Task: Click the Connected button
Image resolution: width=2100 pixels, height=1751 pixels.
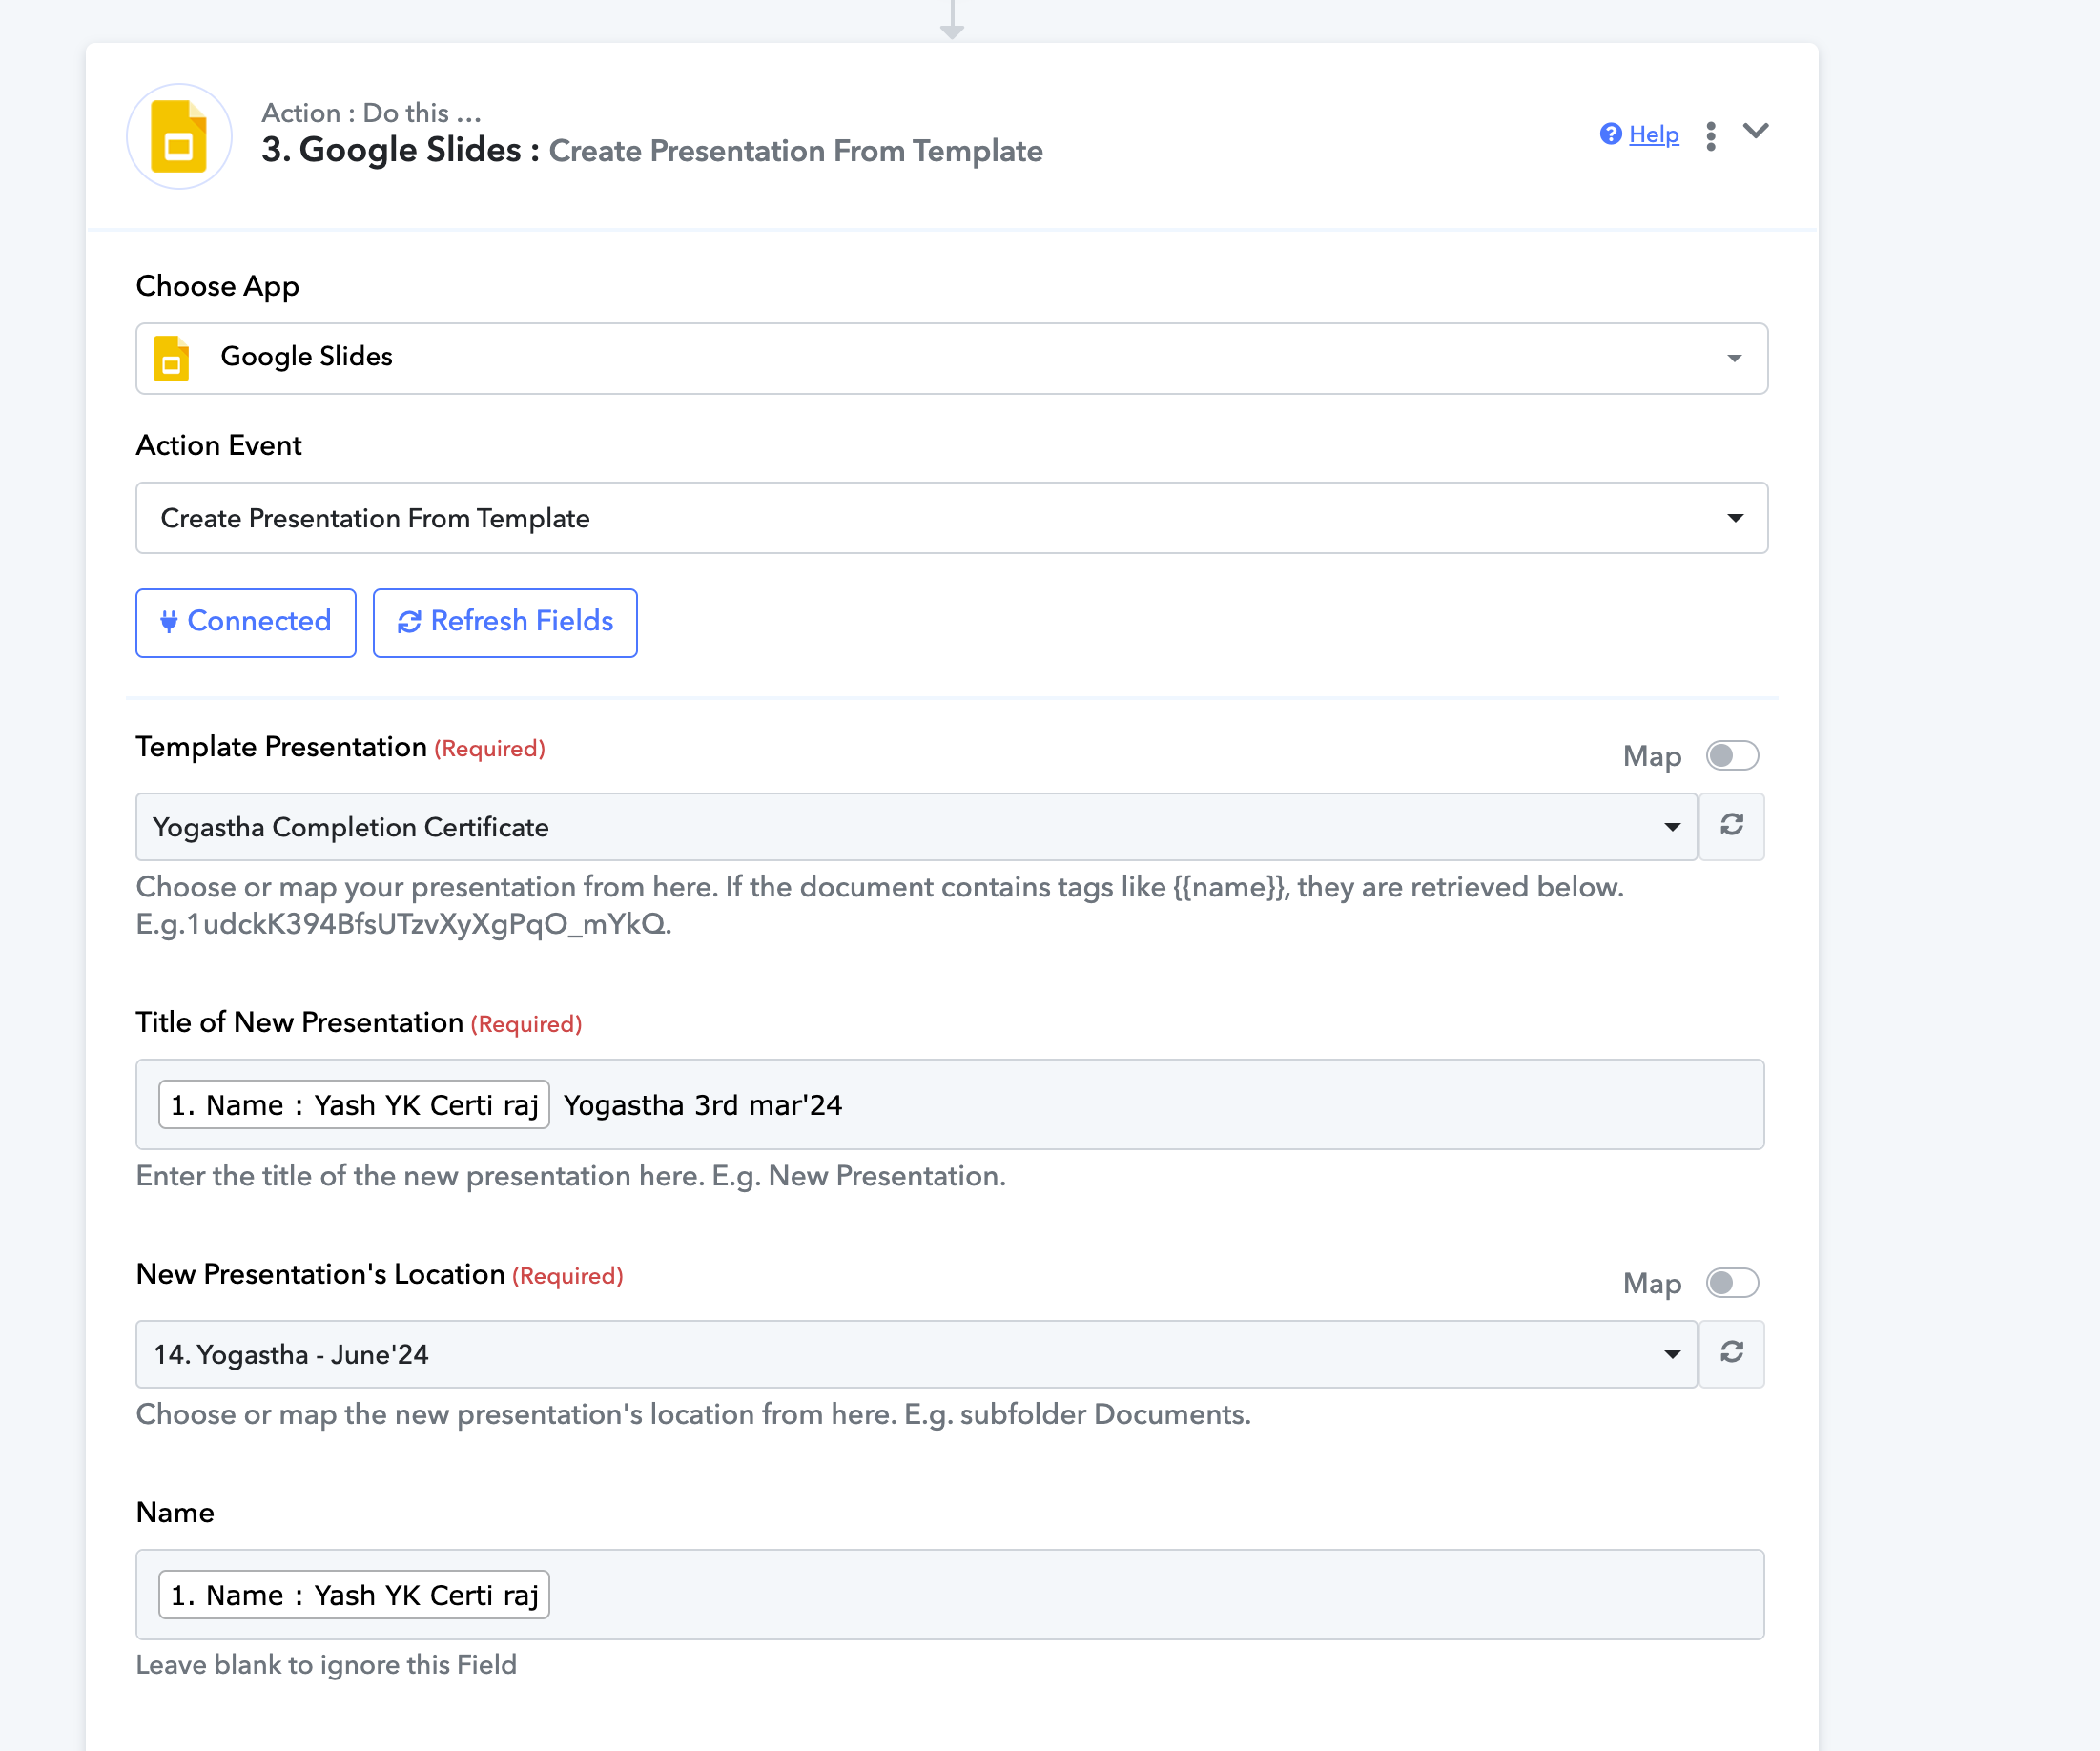Action: pyautogui.click(x=246, y=622)
